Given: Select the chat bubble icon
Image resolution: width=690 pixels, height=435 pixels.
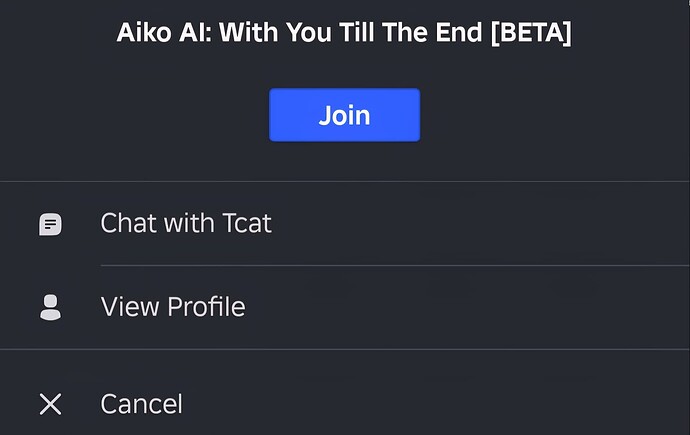Looking at the screenshot, I should [50, 224].
